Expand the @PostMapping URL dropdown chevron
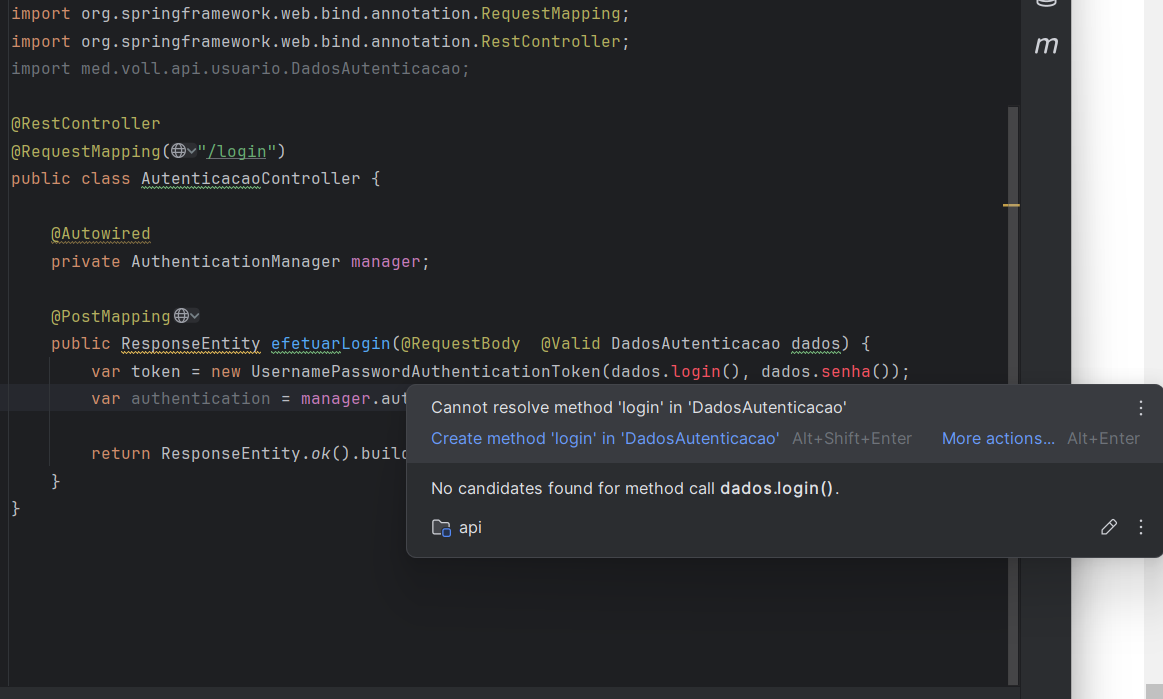The image size is (1163, 699). 194,316
